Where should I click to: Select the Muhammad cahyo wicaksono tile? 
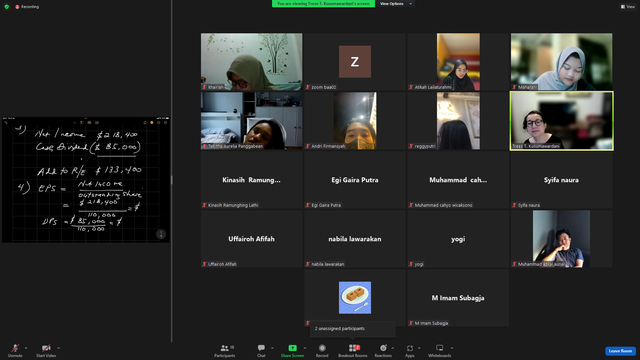pyautogui.click(x=458, y=180)
